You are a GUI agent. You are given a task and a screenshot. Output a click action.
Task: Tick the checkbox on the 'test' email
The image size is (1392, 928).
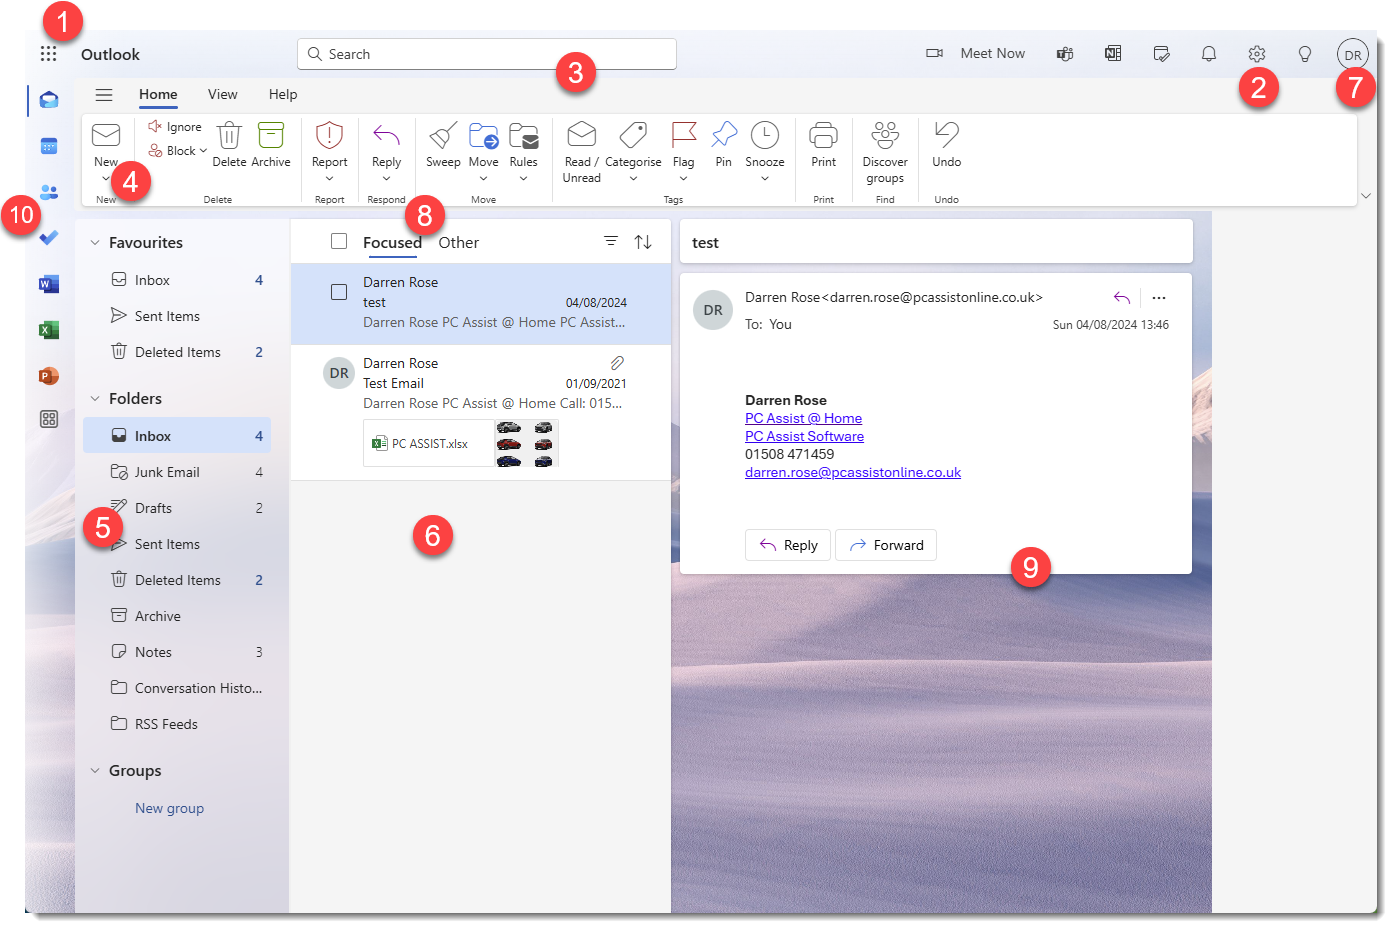coord(339,292)
